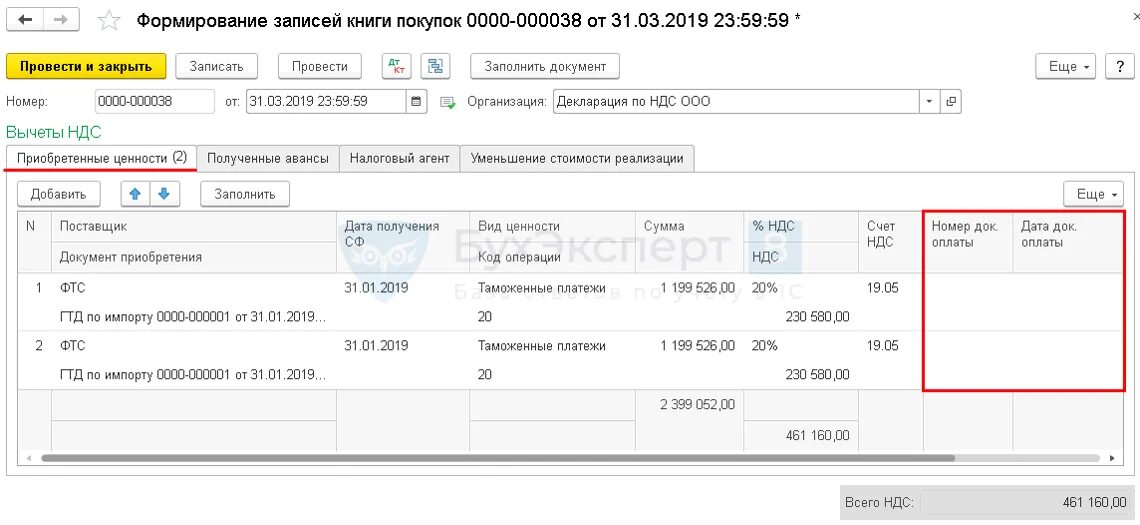The image size is (1140, 525).
Task: Click Код операции column header
Action: point(552,257)
